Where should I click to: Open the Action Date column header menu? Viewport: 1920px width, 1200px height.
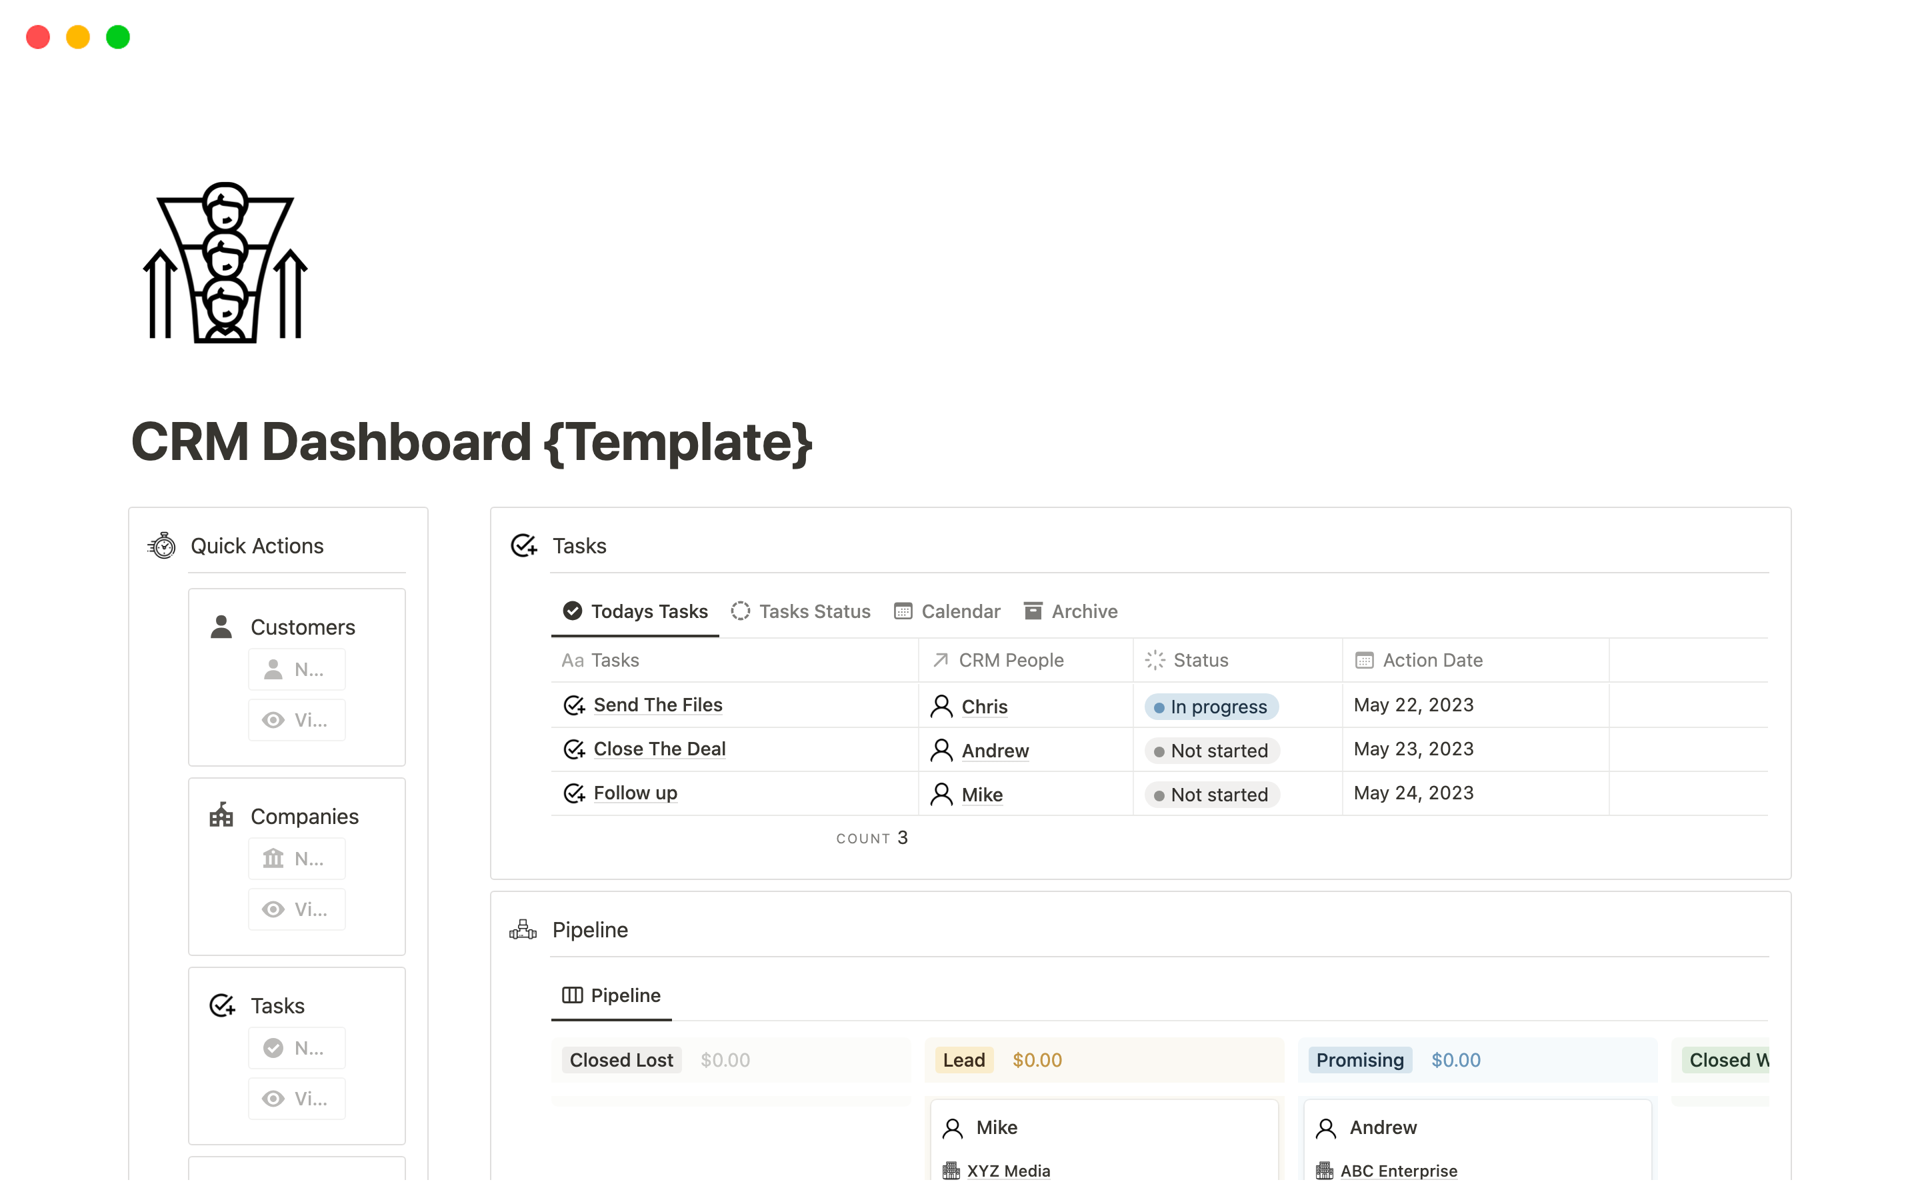pyautogui.click(x=1431, y=660)
